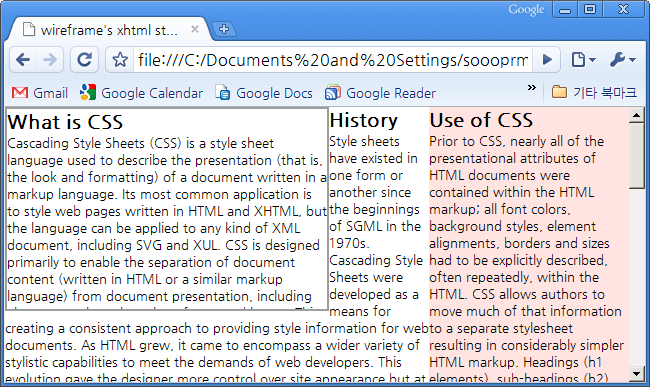Click the page icon in tab
The image size is (650, 387).
[x=28, y=29]
